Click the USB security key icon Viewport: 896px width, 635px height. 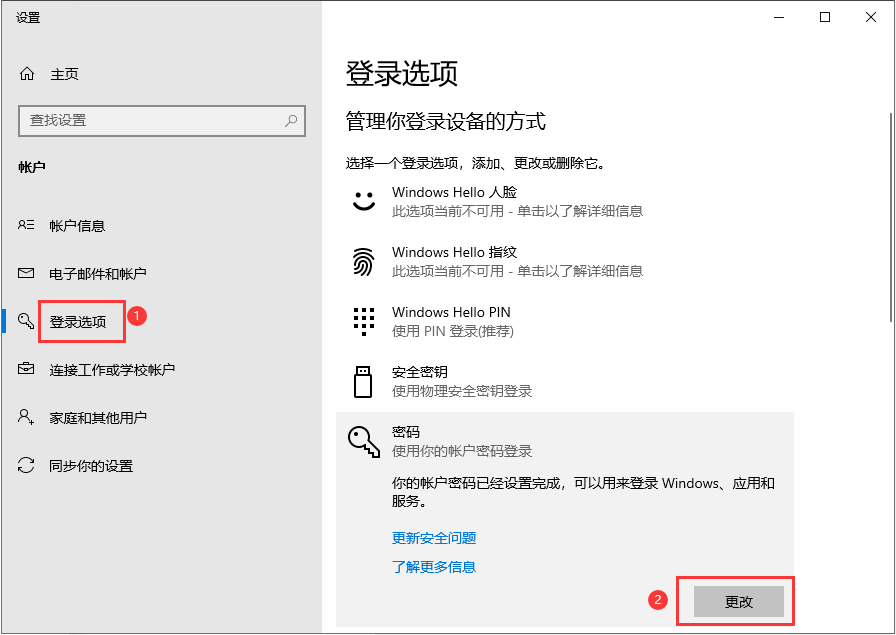[363, 382]
